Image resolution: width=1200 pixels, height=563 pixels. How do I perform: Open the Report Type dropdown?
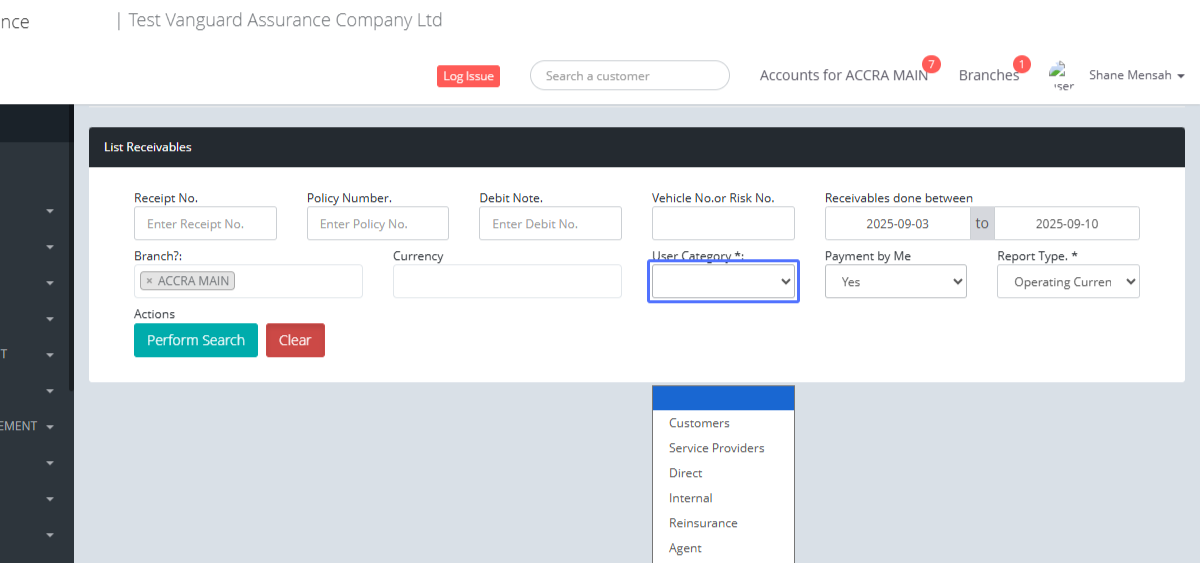click(1067, 282)
